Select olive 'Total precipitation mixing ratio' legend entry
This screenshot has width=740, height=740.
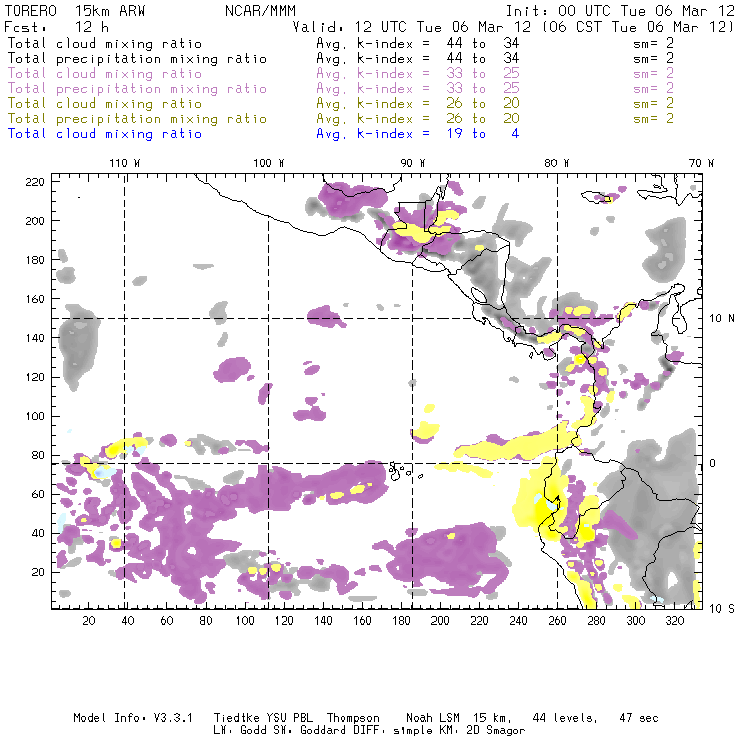pyautogui.click(x=137, y=118)
